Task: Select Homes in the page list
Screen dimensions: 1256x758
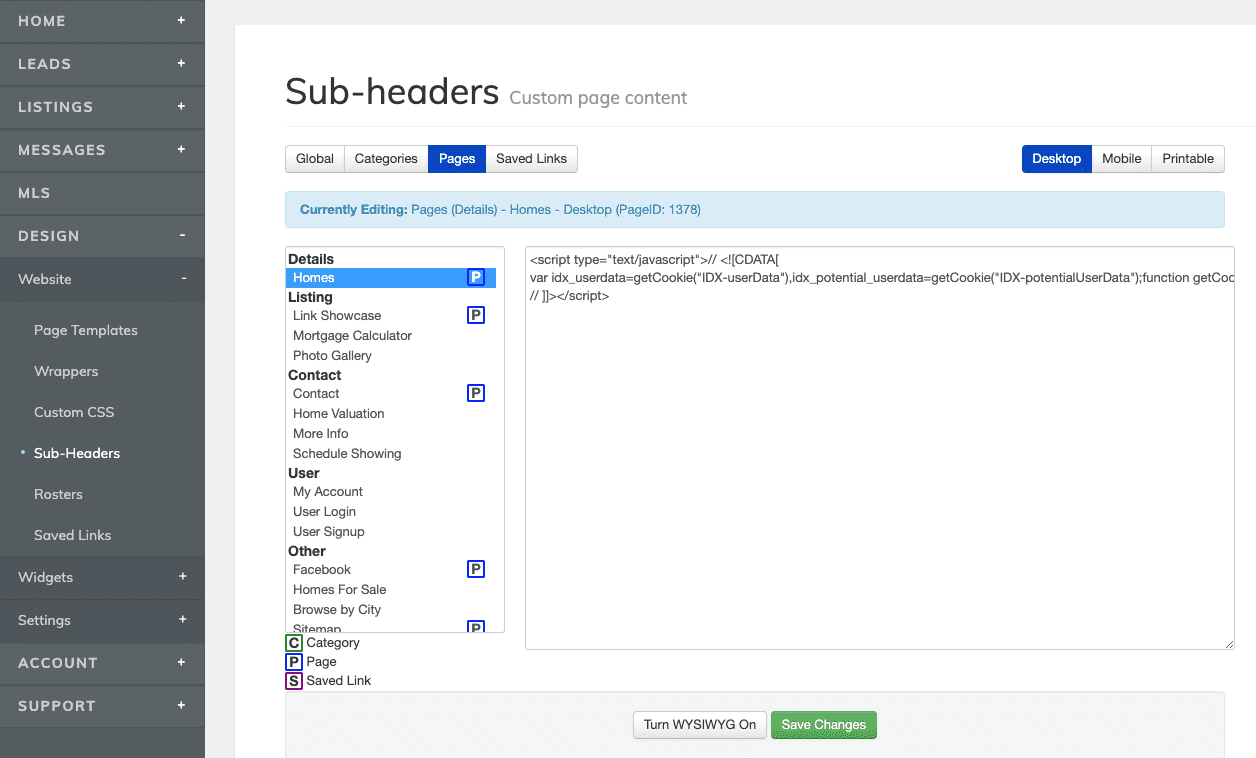Action: pyautogui.click(x=391, y=278)
